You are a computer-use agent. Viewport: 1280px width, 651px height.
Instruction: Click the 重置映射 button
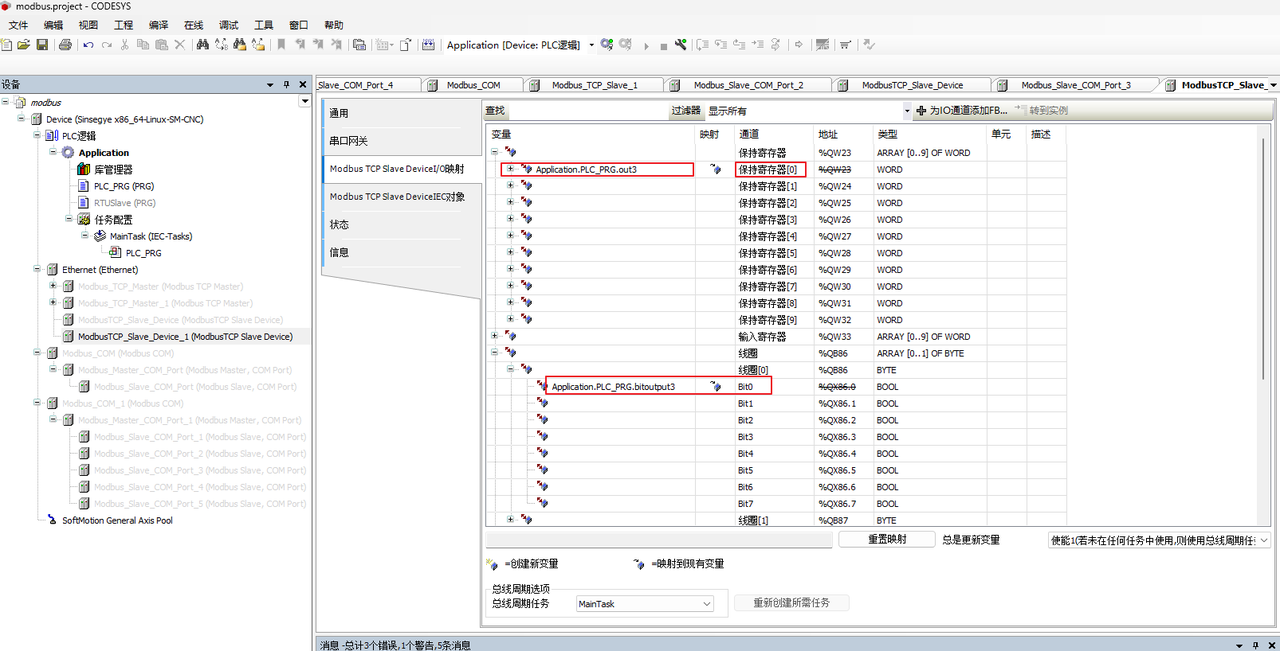886,540
